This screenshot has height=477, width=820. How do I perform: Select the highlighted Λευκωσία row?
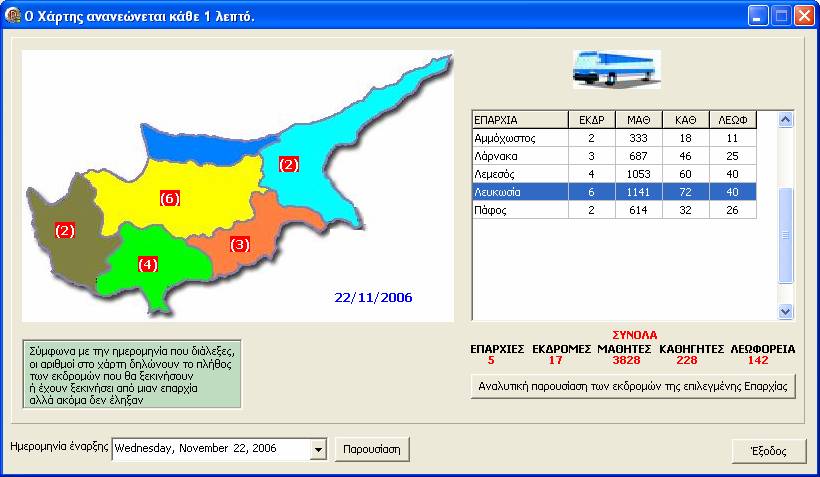click(x=614, y=192)
